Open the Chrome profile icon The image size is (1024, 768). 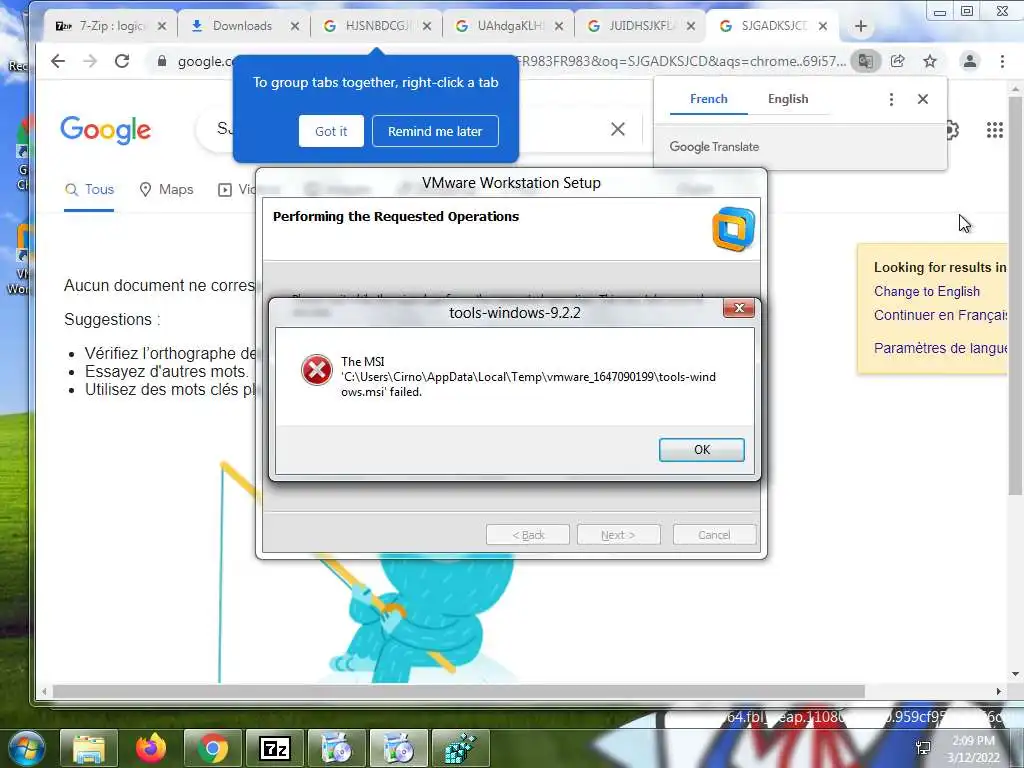970,61
